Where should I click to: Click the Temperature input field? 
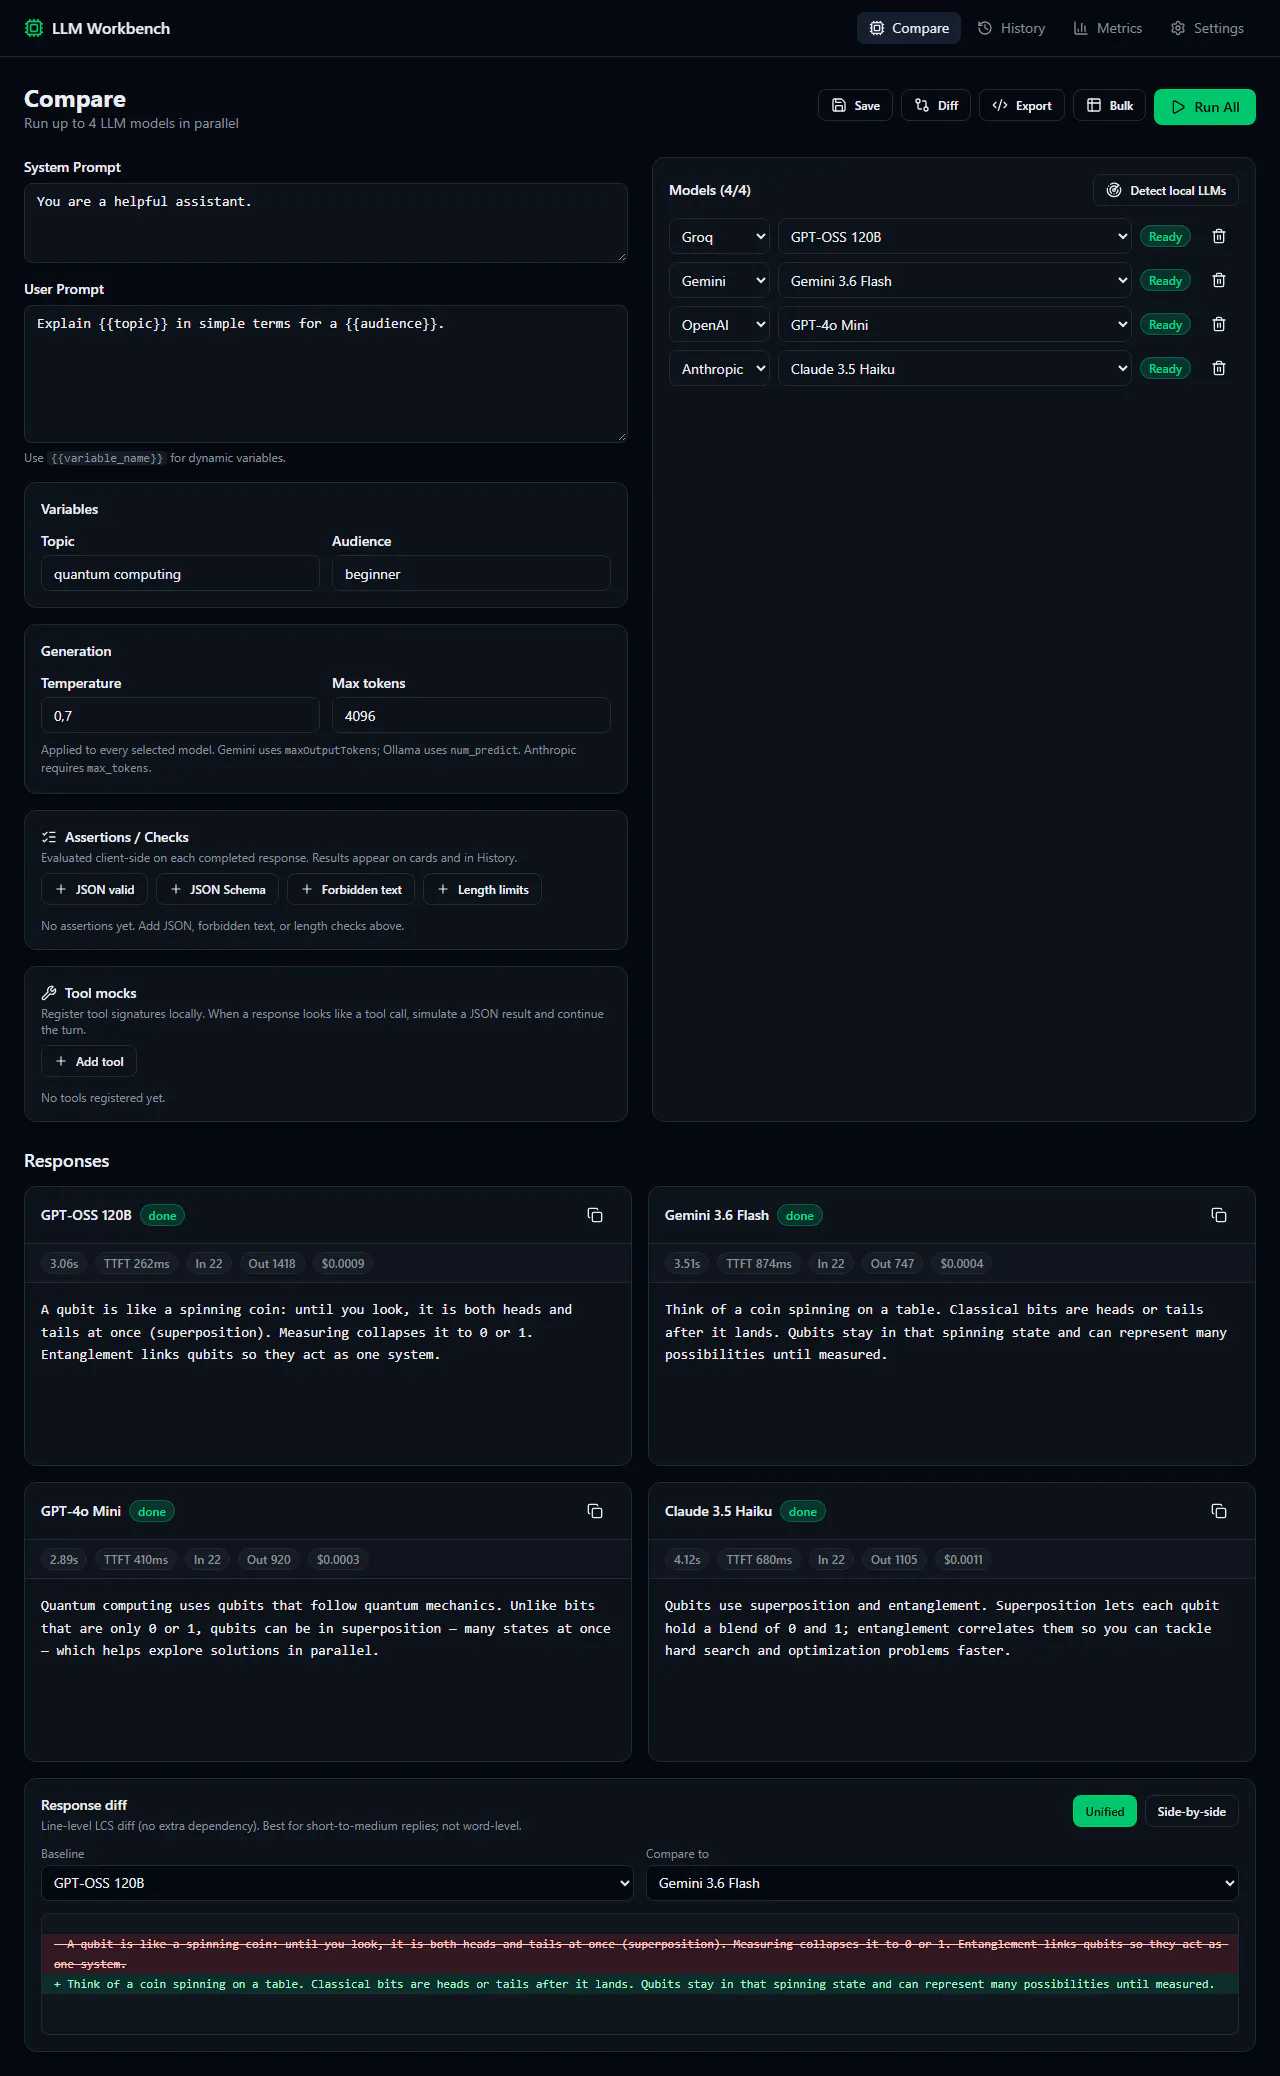tap(180, 716)
